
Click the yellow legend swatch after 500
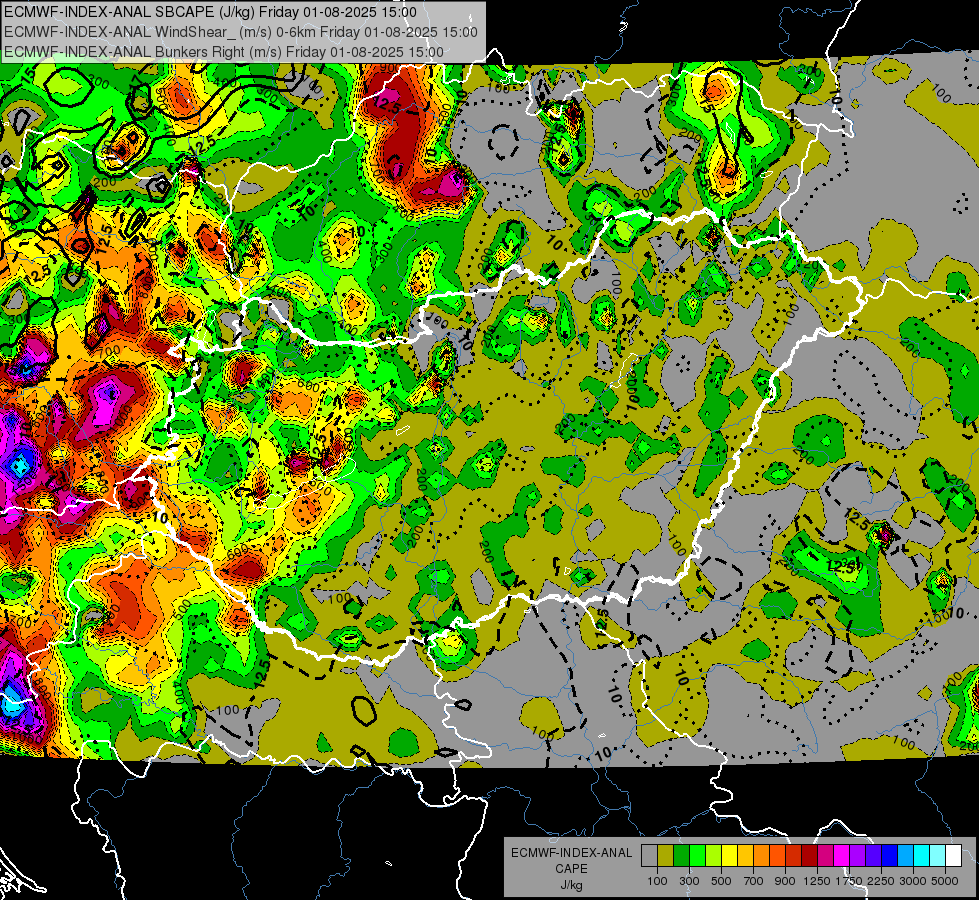point(730,855)
